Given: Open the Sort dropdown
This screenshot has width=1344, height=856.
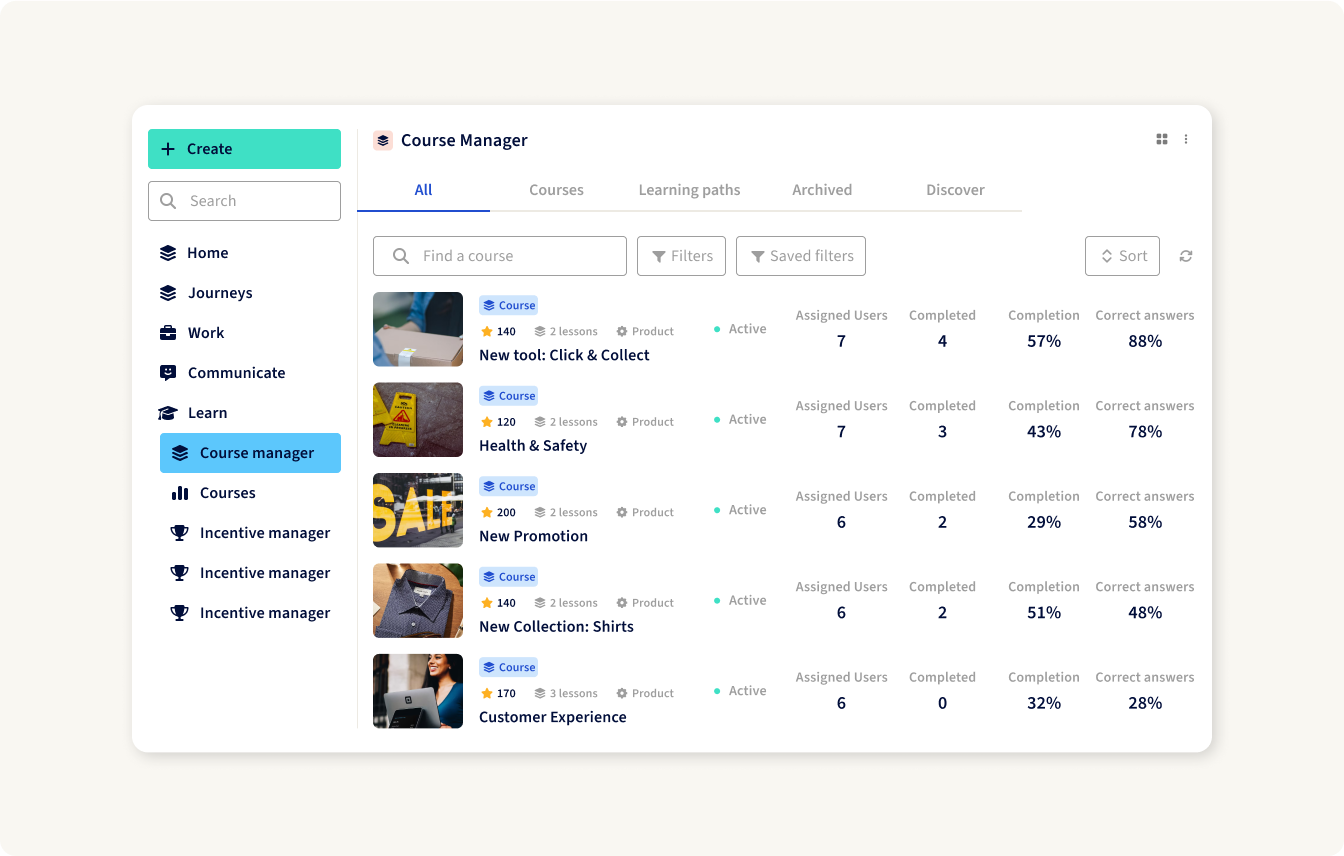Looking at the screenshot, I should tap(1122, 256).
